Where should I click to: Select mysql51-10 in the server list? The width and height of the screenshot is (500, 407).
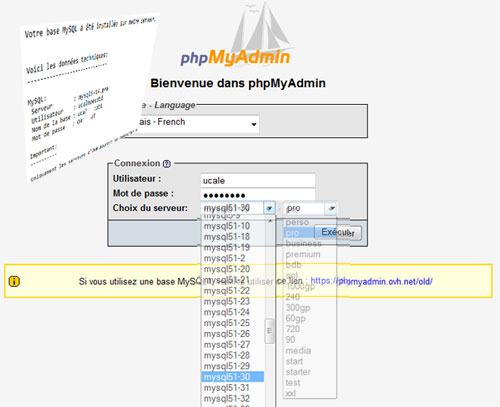[233, 226]
